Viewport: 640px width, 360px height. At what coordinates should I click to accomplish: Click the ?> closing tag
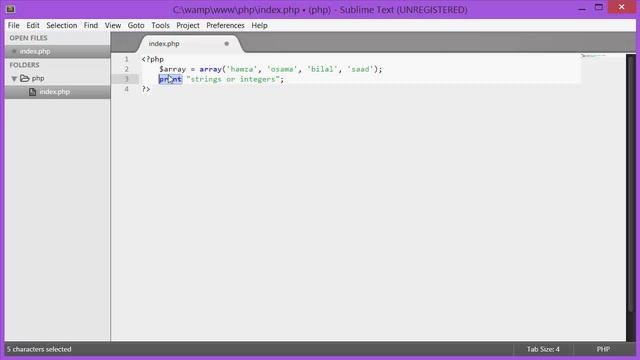[146, 89]
